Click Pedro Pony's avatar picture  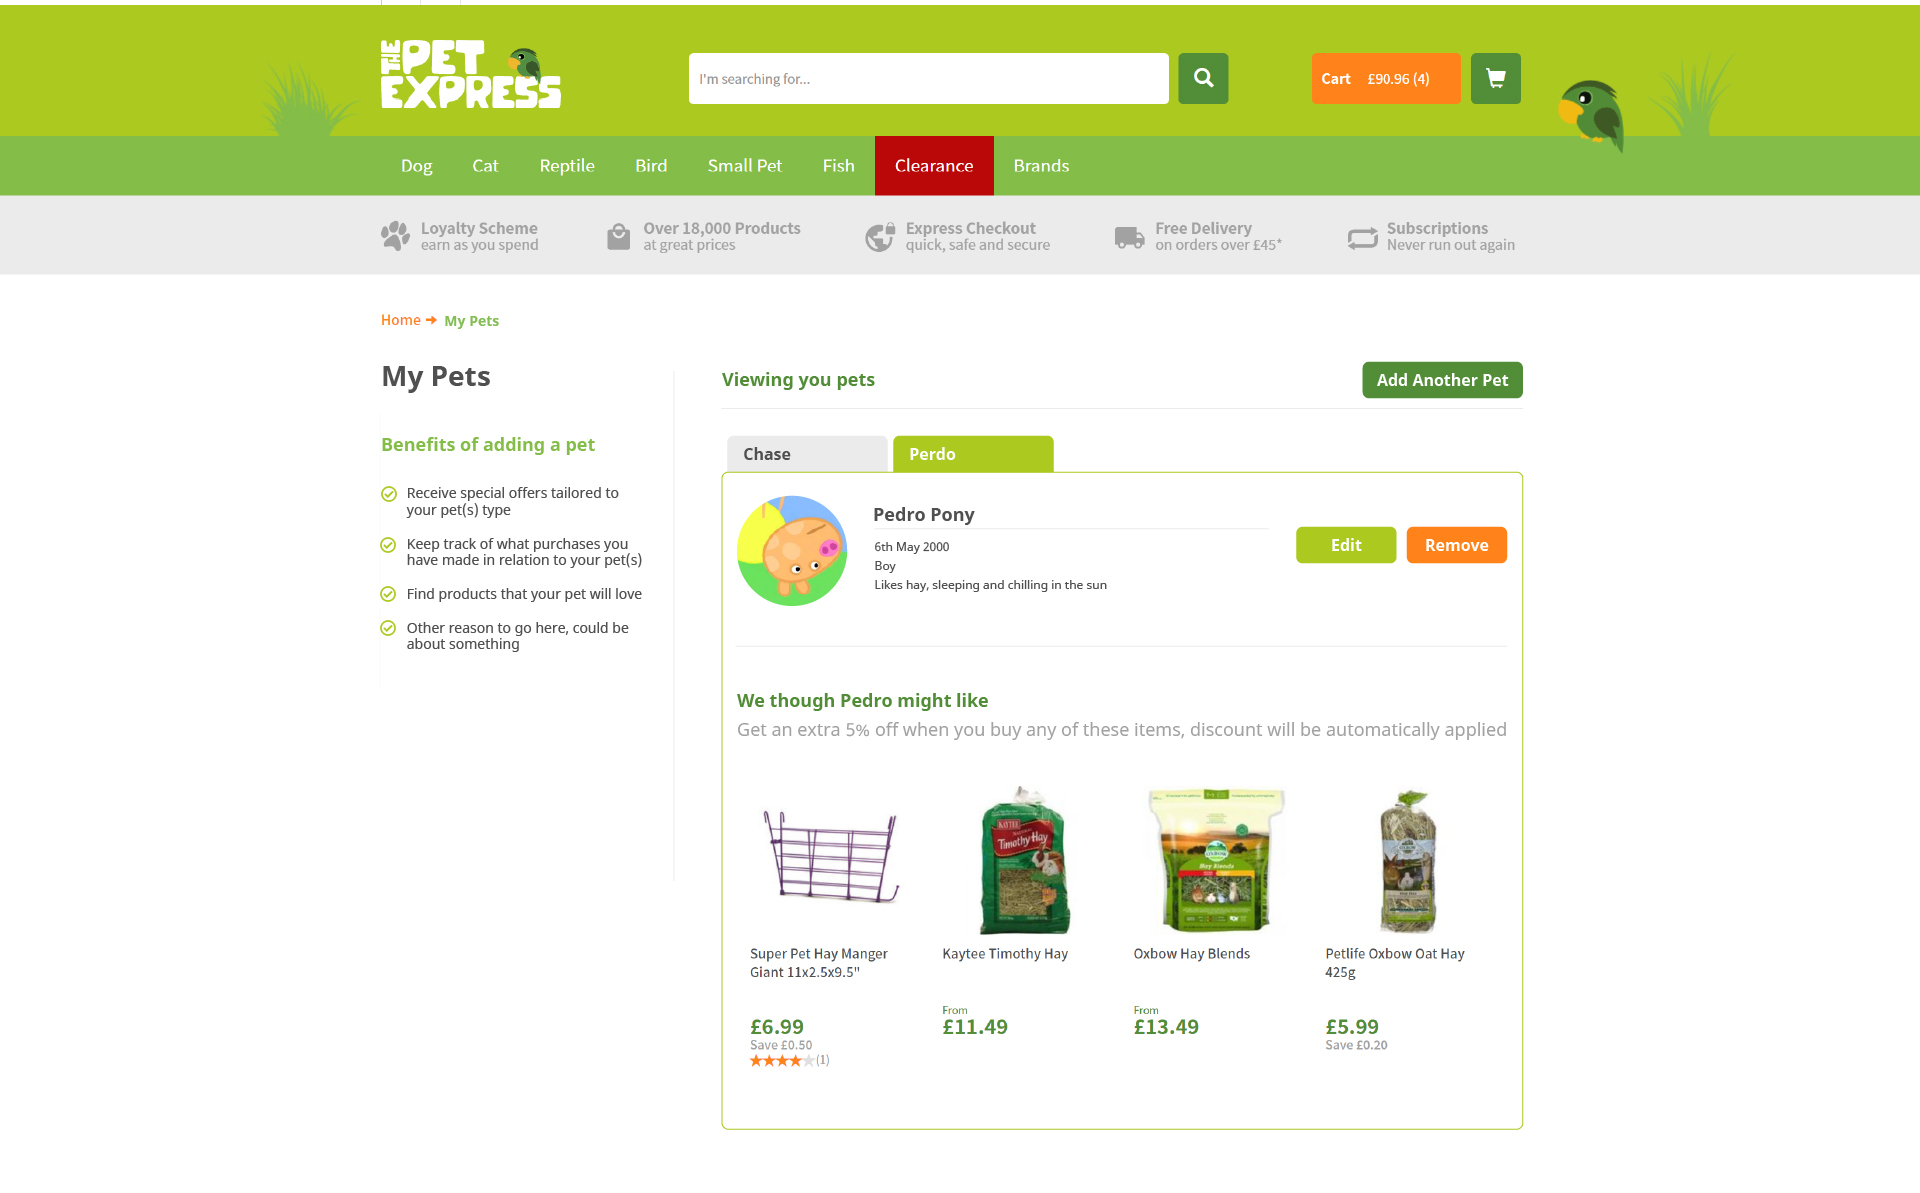pyautogui.click(x=792, y=550)
